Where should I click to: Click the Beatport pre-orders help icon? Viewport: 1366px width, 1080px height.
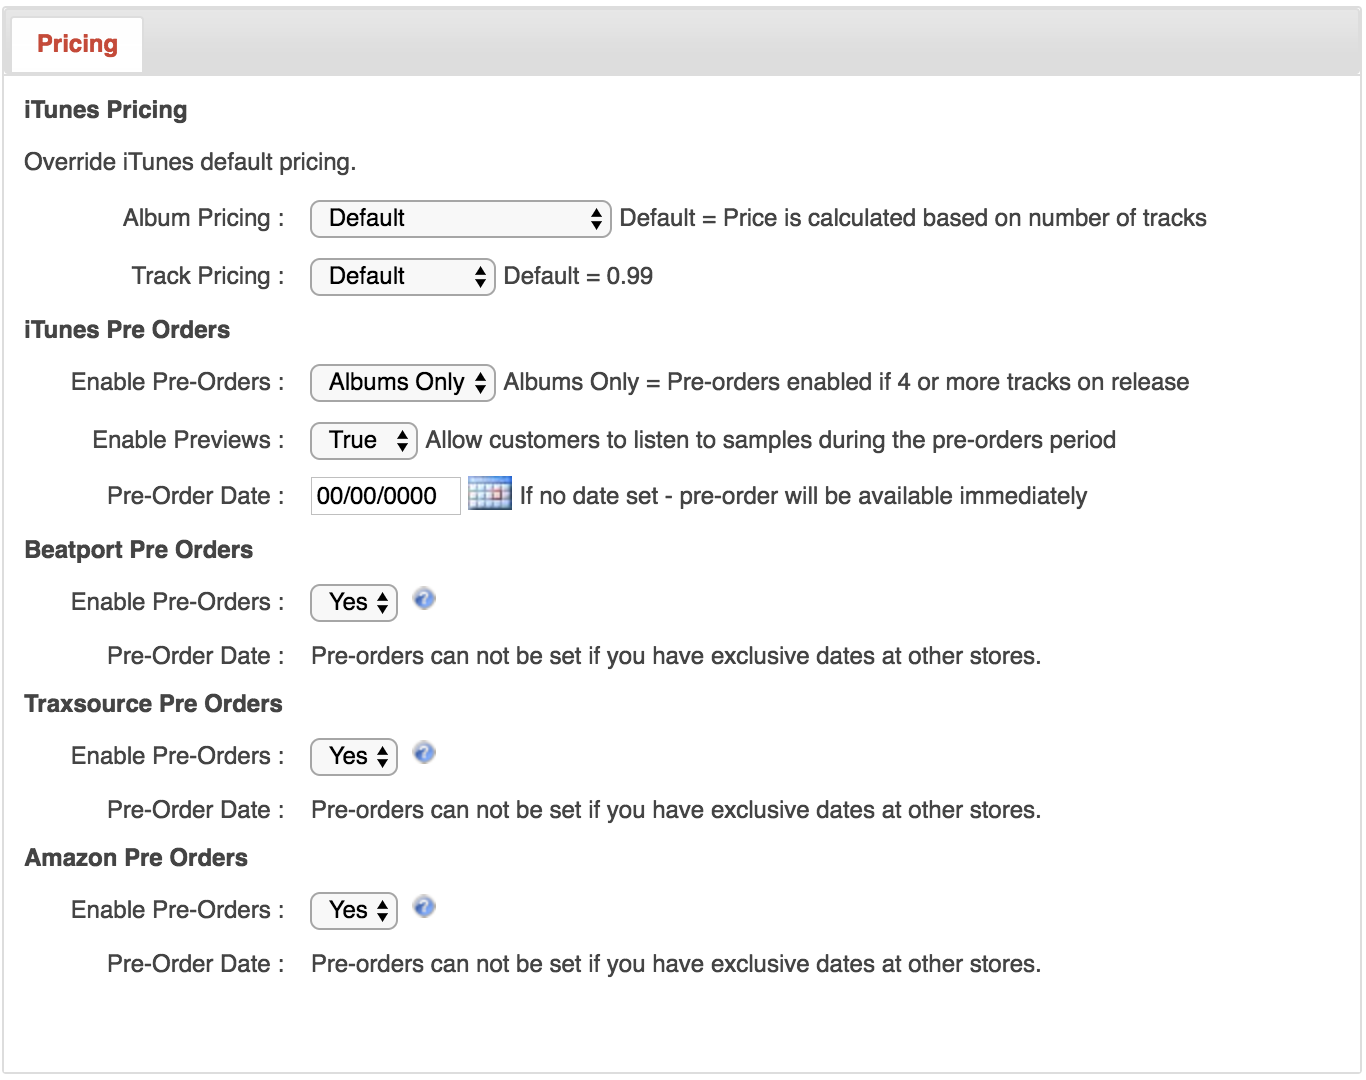(x=424, y=599)
